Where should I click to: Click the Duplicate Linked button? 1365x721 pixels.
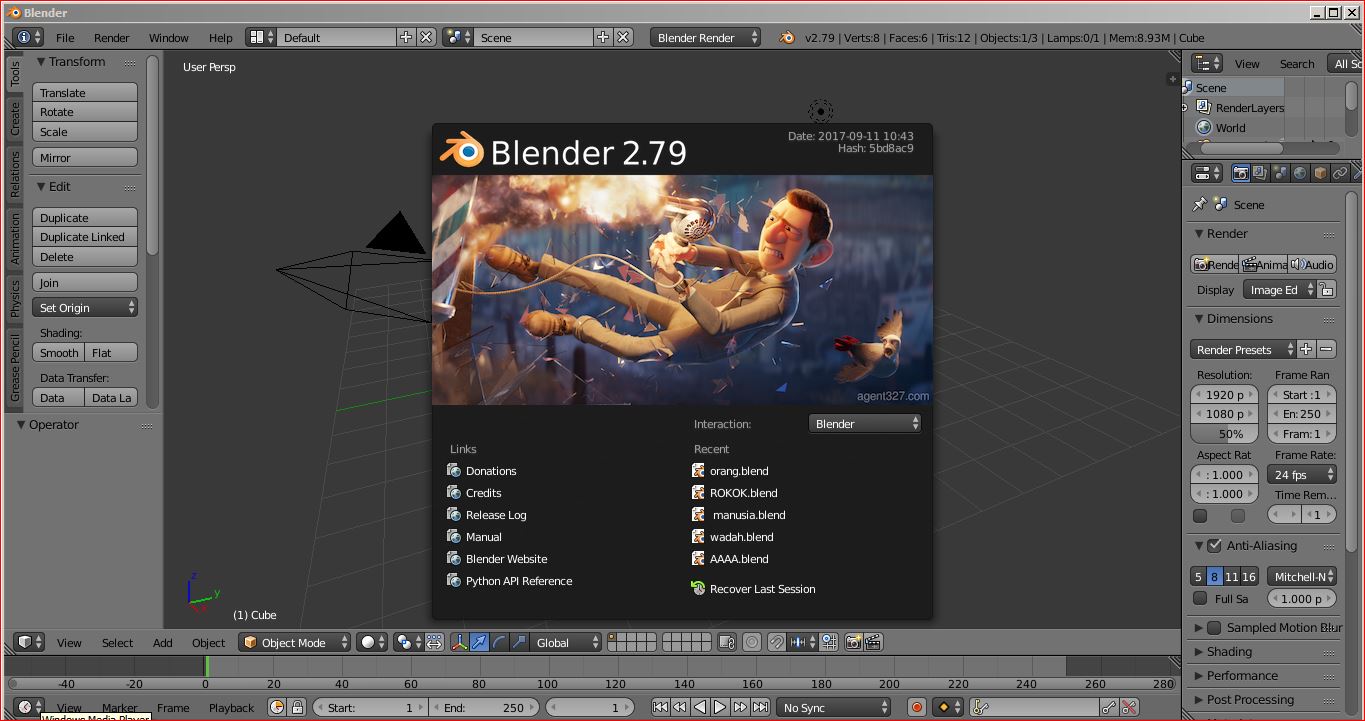(85, 237)
